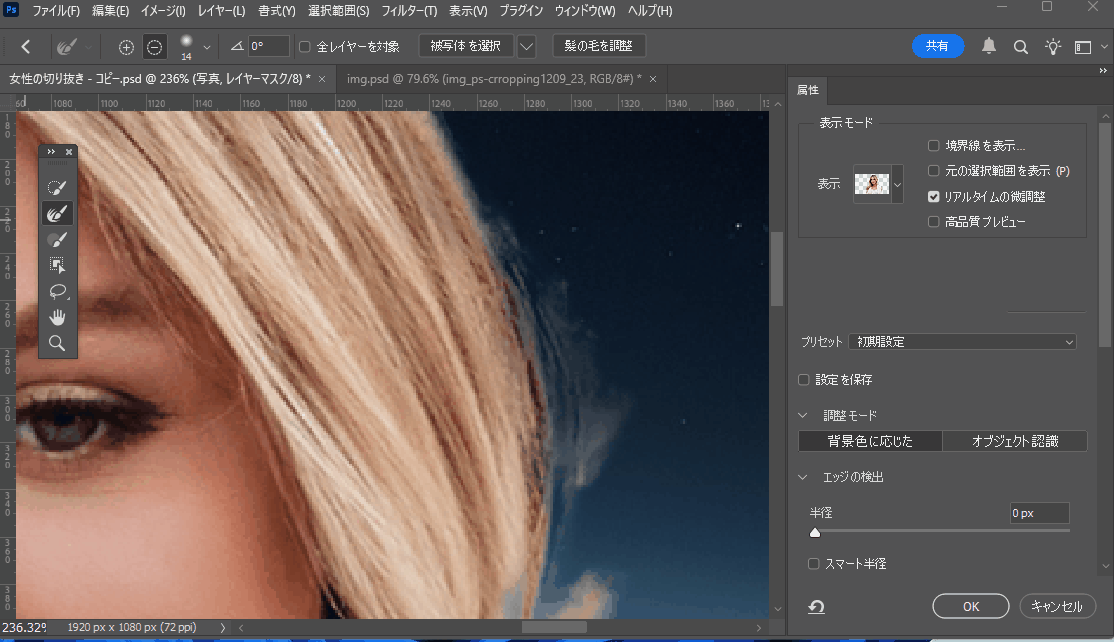Select the Refine Edge Brush tool
The height and width of the screenshot is (642, 1114).
point(57,213)
